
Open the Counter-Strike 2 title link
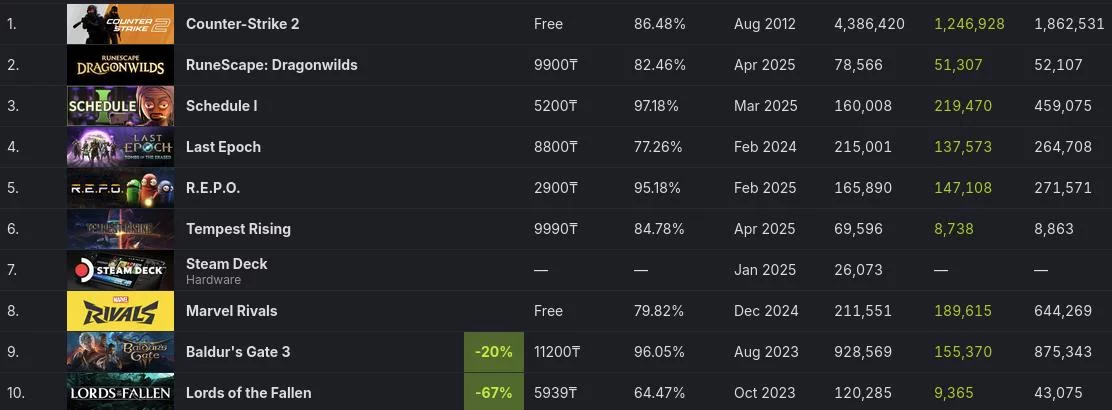243,23
